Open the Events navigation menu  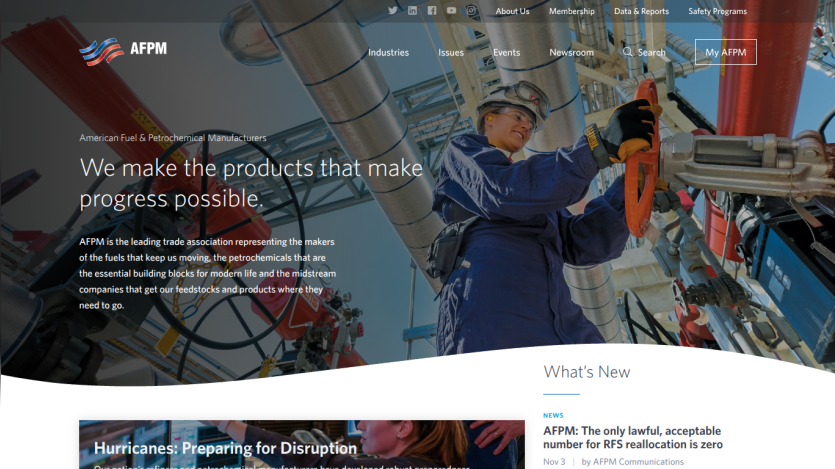[506, 53]
